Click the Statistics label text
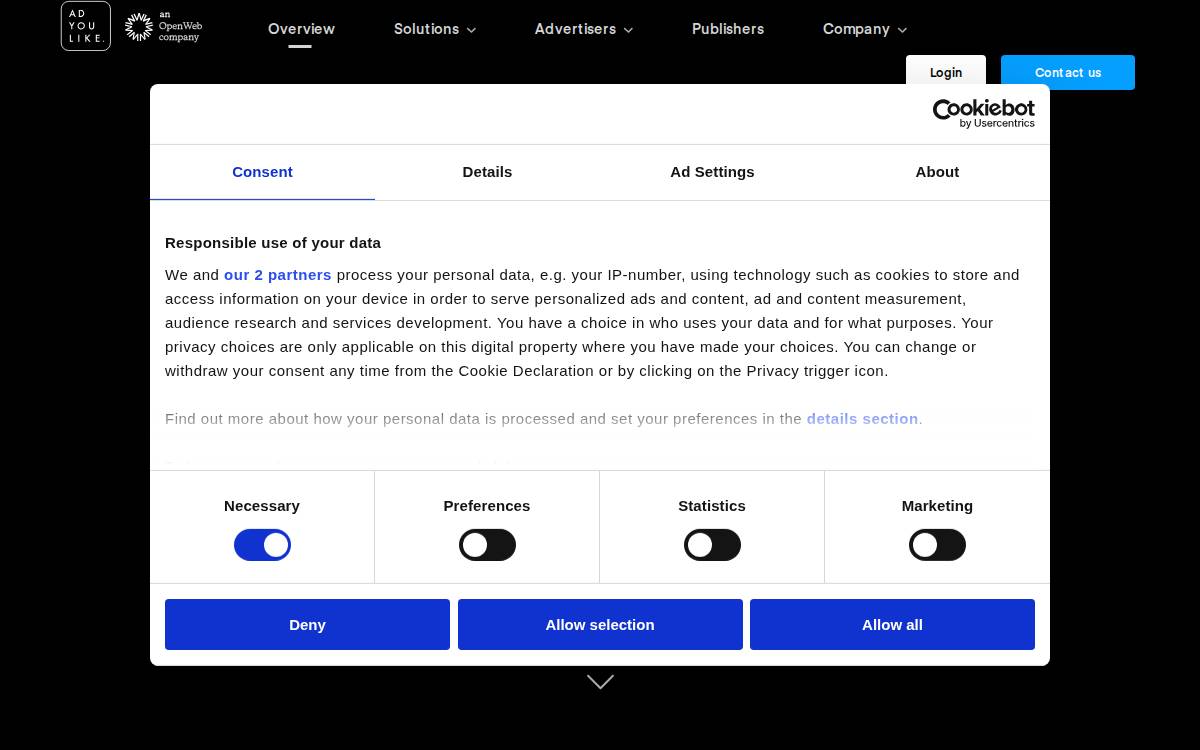The image size is (1200, 750). pos(712,506)
